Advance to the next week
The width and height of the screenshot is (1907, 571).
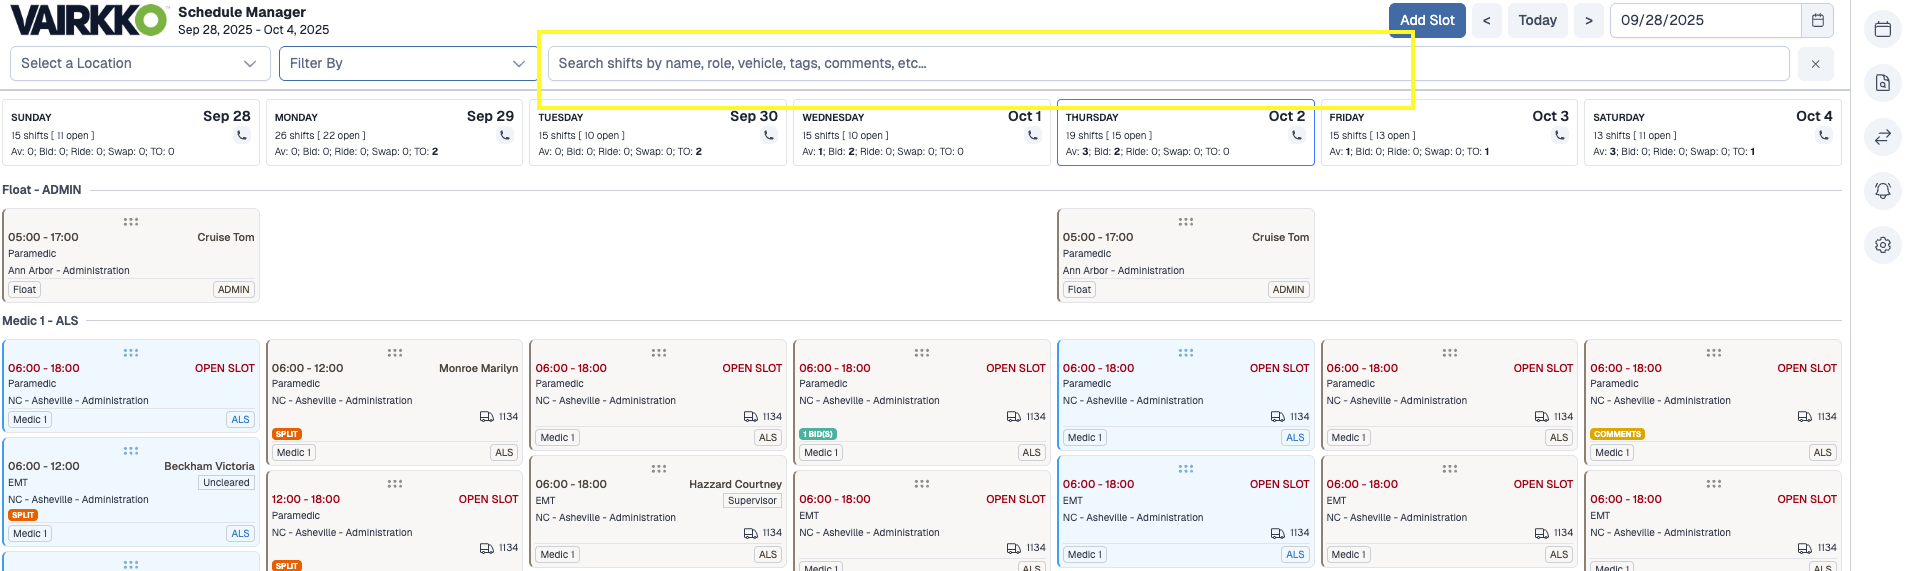pos(1588,20)
